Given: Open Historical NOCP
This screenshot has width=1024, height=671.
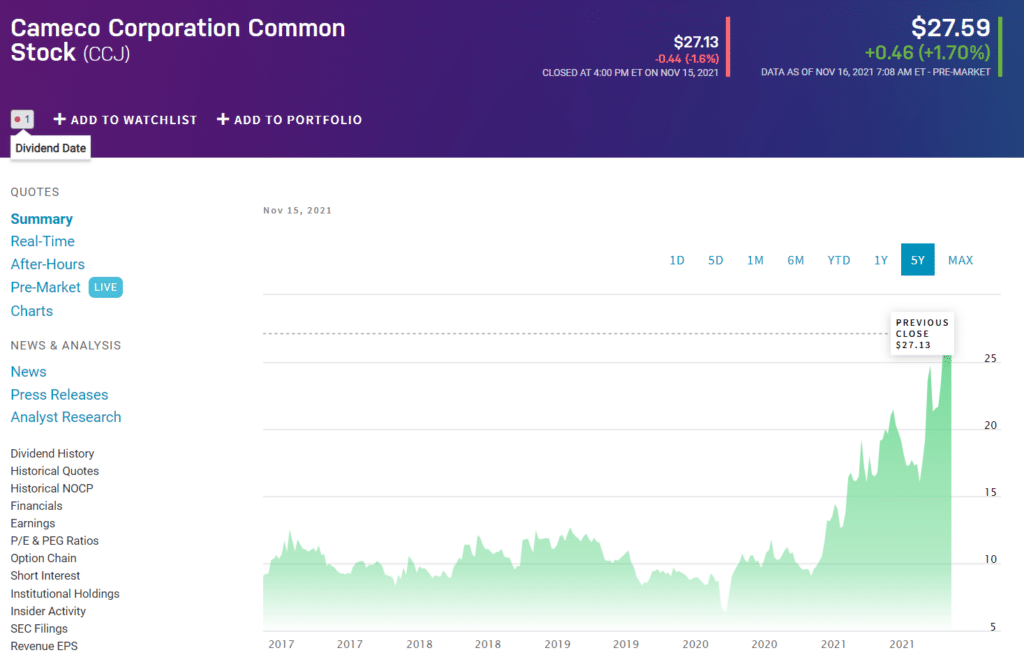Looking at the screenshot, I should coord(52,489).
